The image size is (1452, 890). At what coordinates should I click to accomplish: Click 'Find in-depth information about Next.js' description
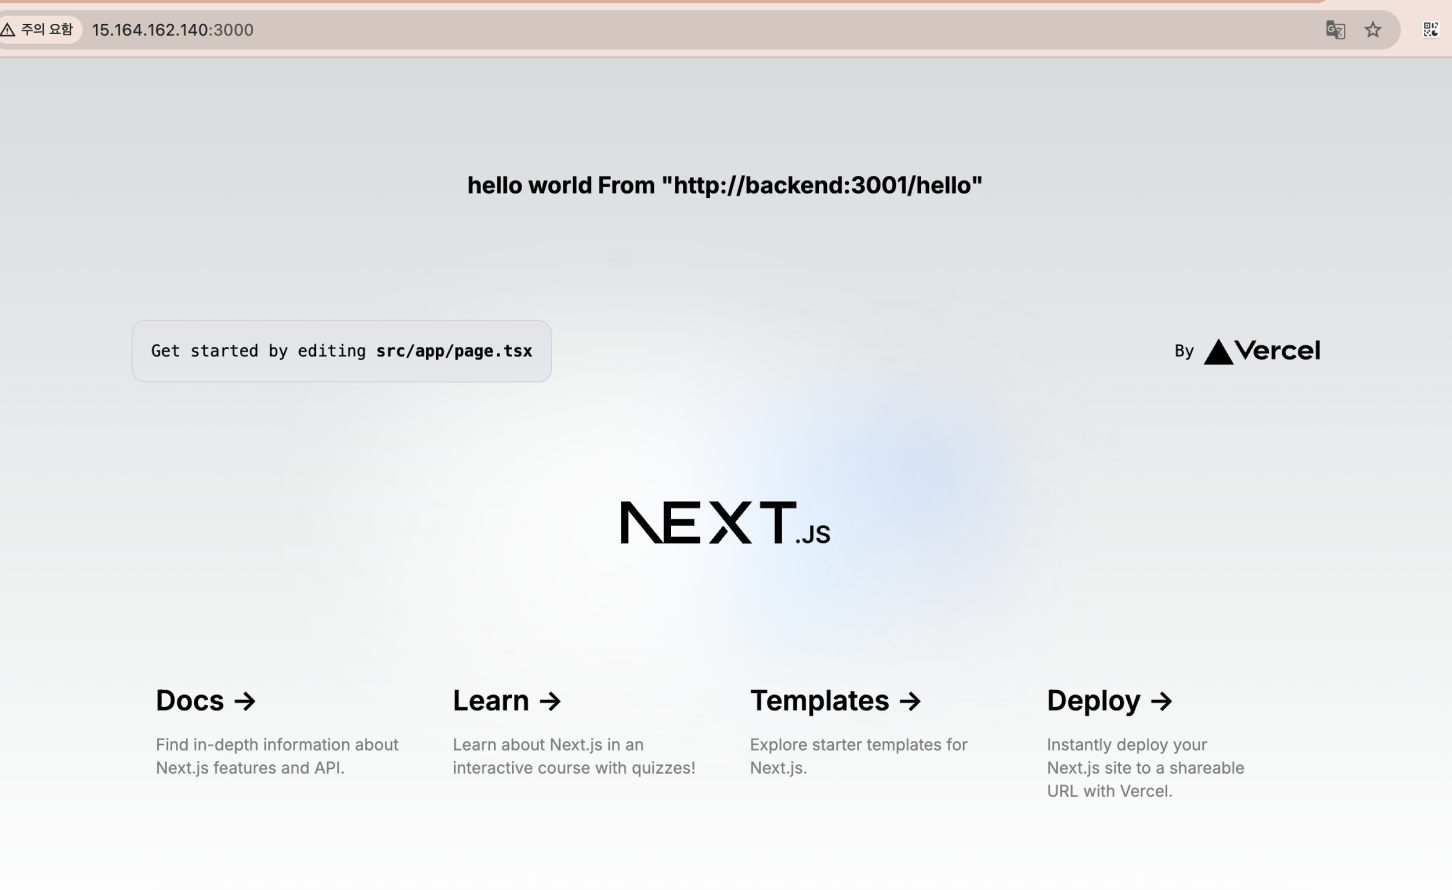pos(277,756)
